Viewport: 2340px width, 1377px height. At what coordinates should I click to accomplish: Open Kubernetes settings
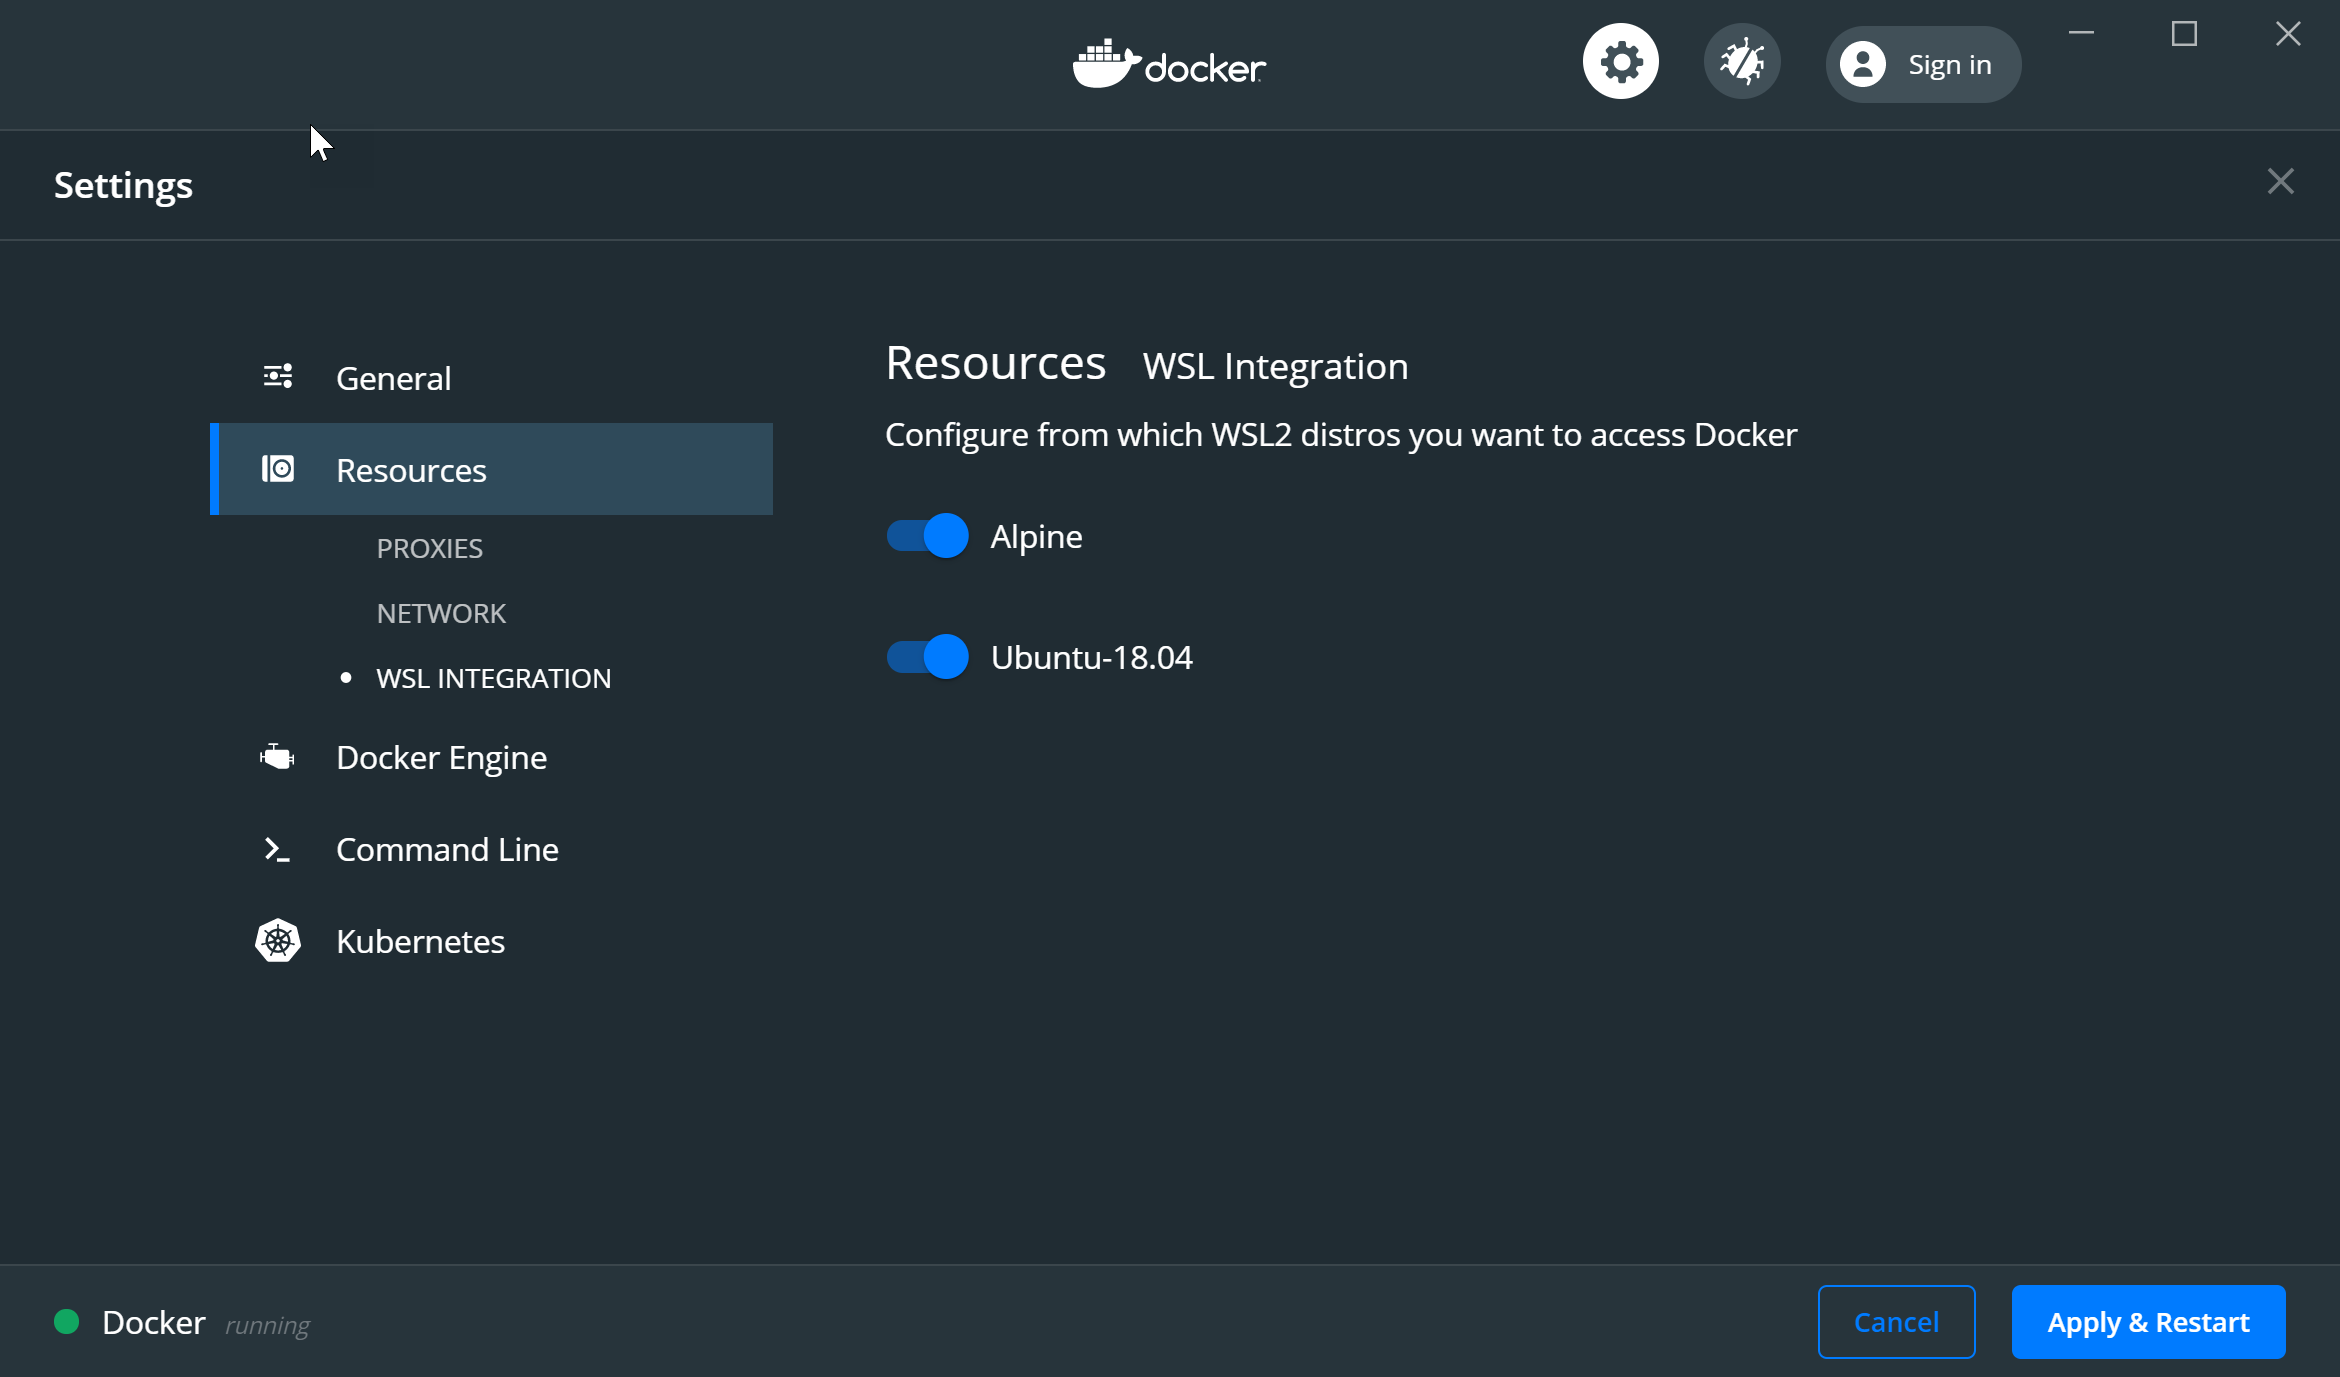tap(491, 941)
